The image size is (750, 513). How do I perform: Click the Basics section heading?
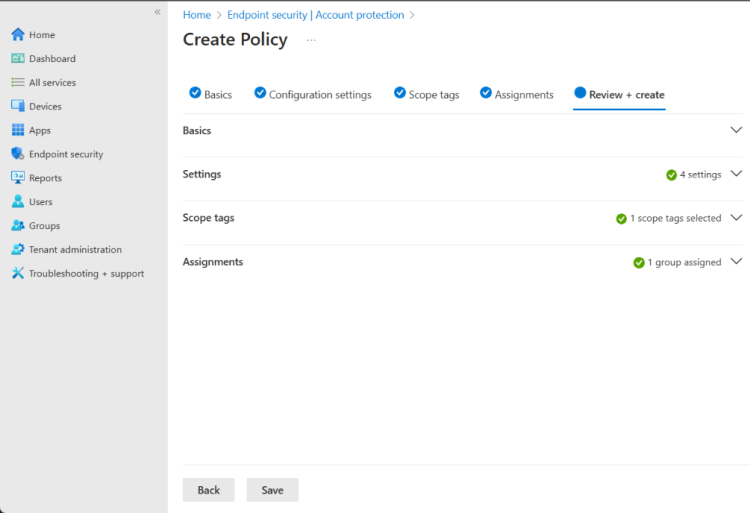tap(197, 131)
